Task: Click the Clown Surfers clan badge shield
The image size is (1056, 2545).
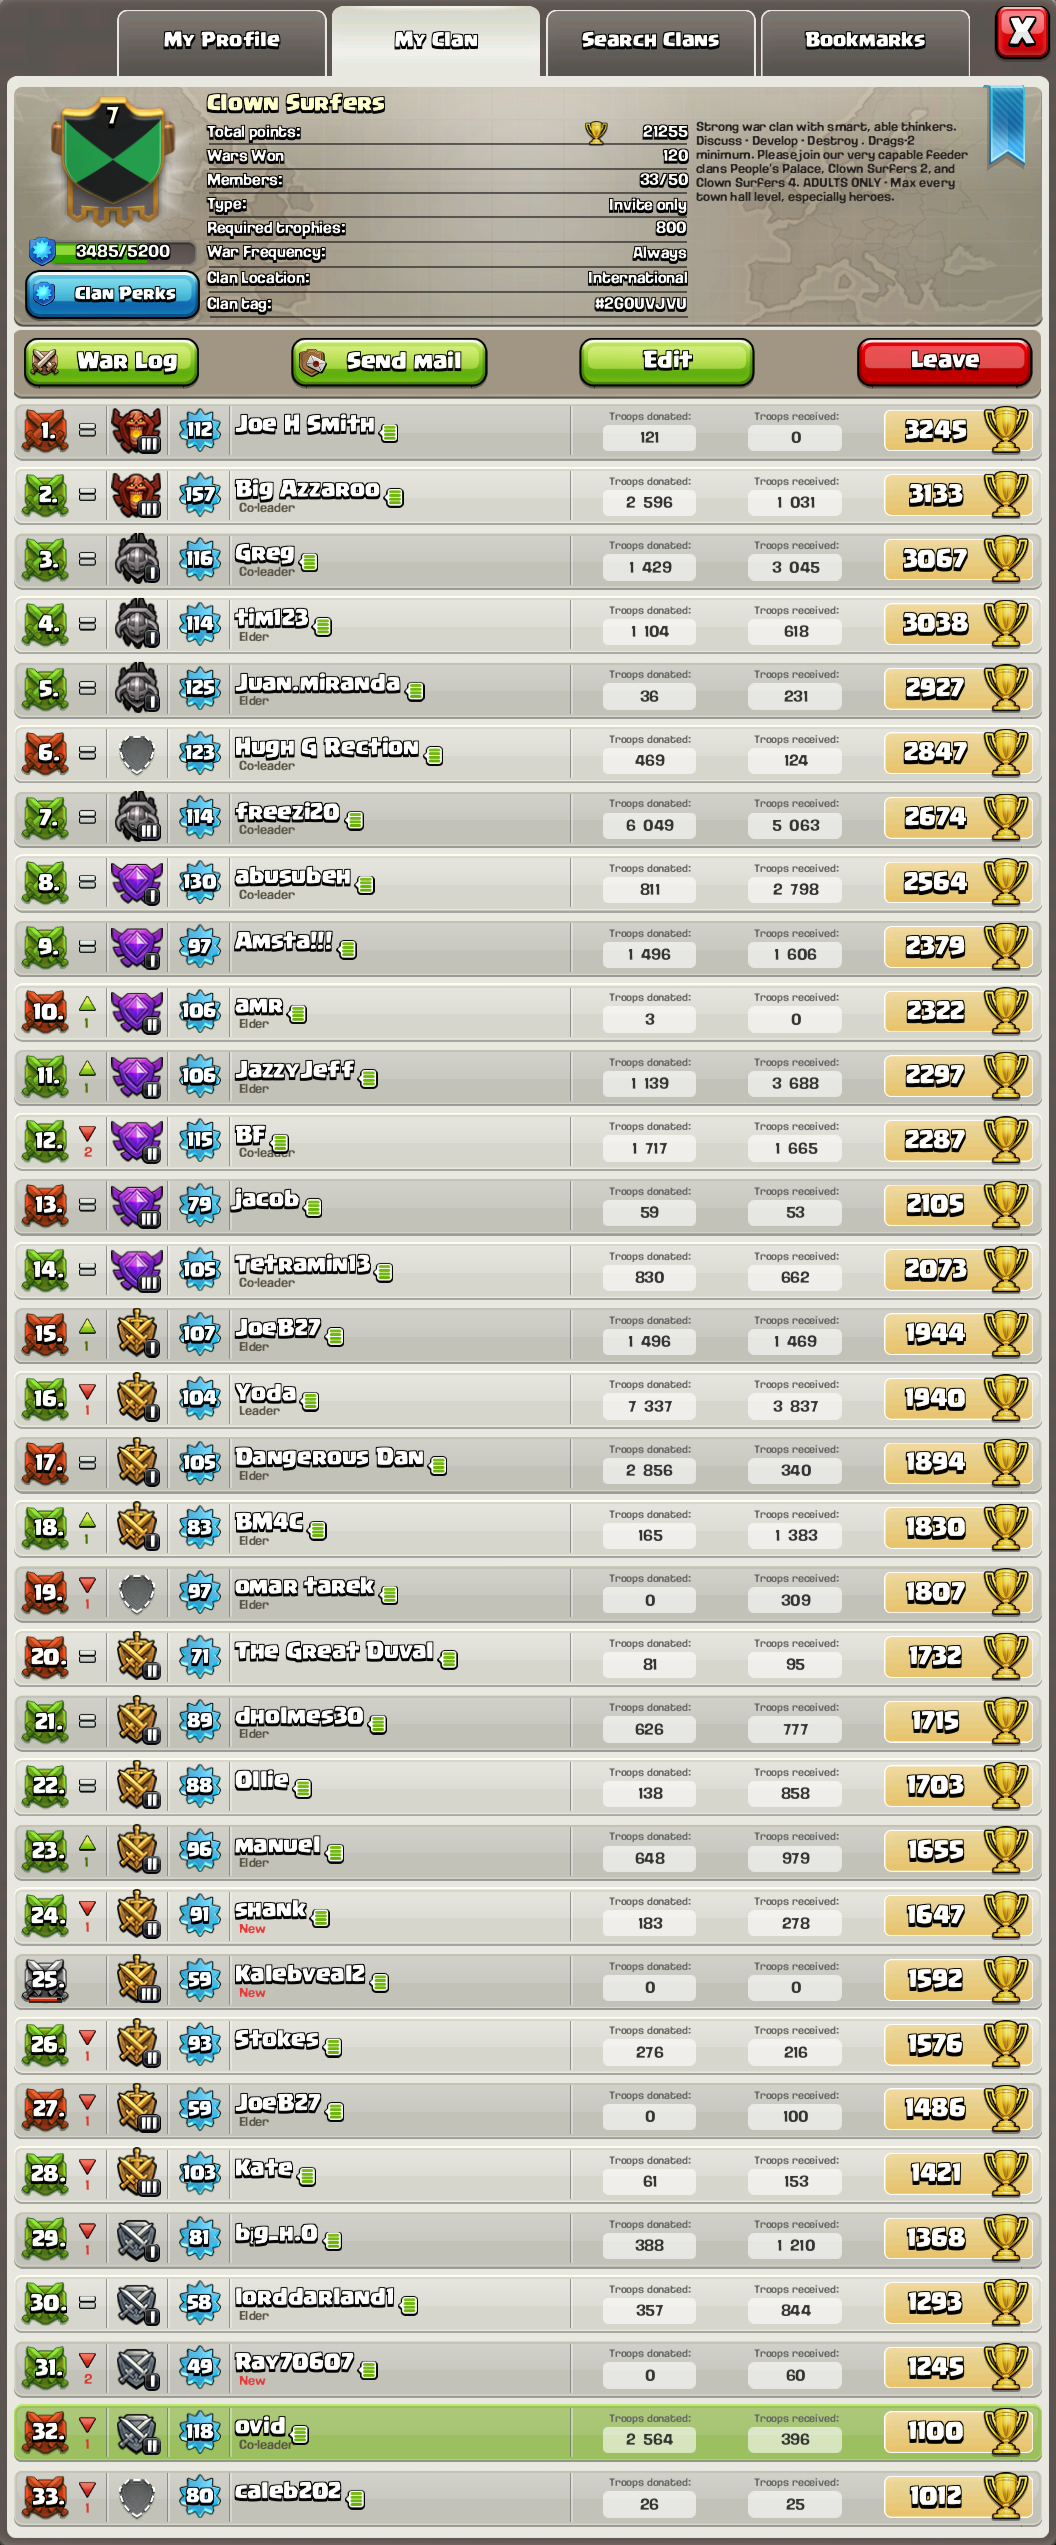Action: click(x=112, y=161)
